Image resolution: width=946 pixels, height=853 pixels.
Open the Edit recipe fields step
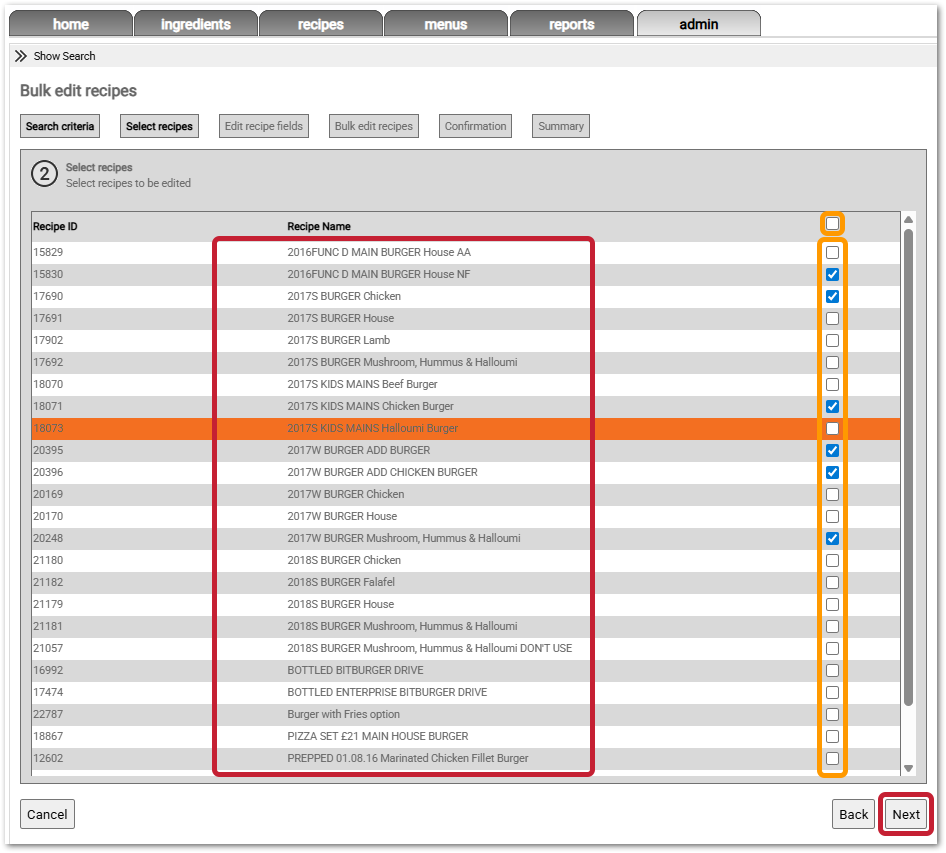coord(264,126)
